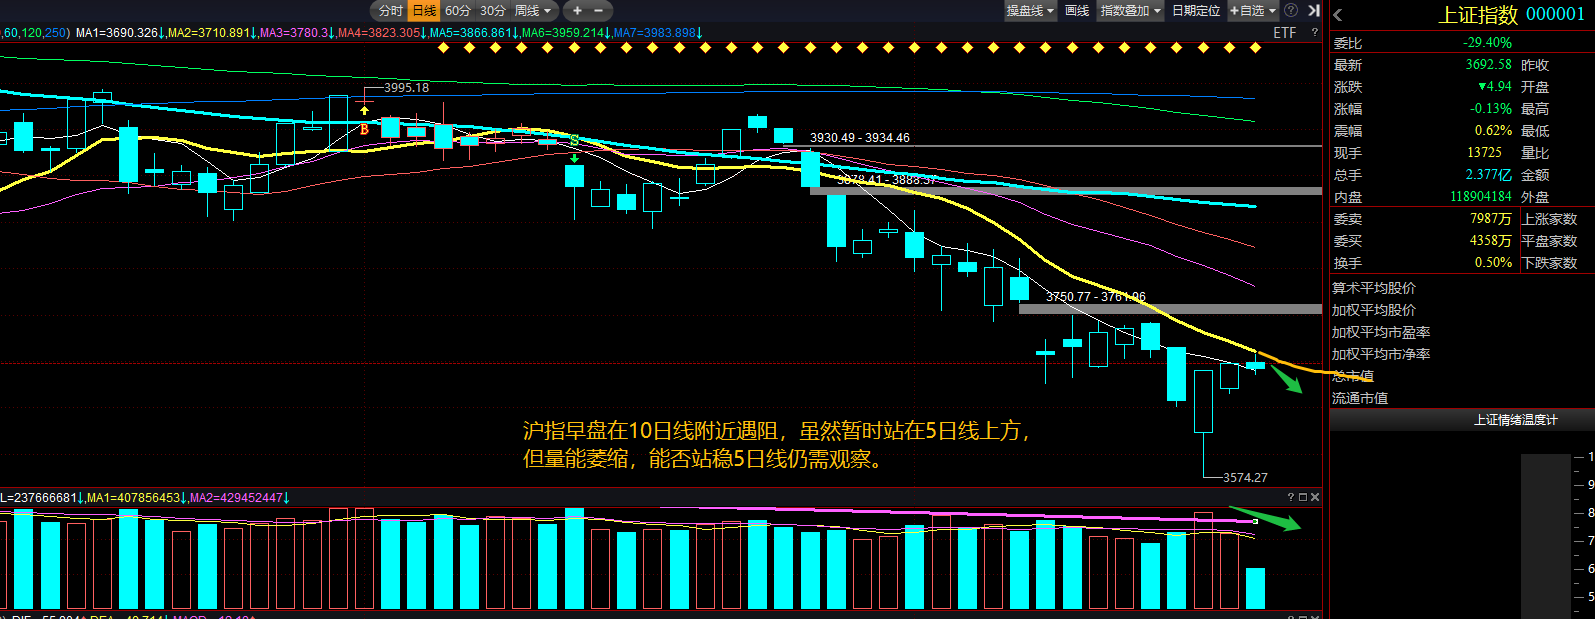The image size is (1595, 619).
Task: Click the 3930.49 - 3934.46 gap label
Action: click(x=860, y=138)
